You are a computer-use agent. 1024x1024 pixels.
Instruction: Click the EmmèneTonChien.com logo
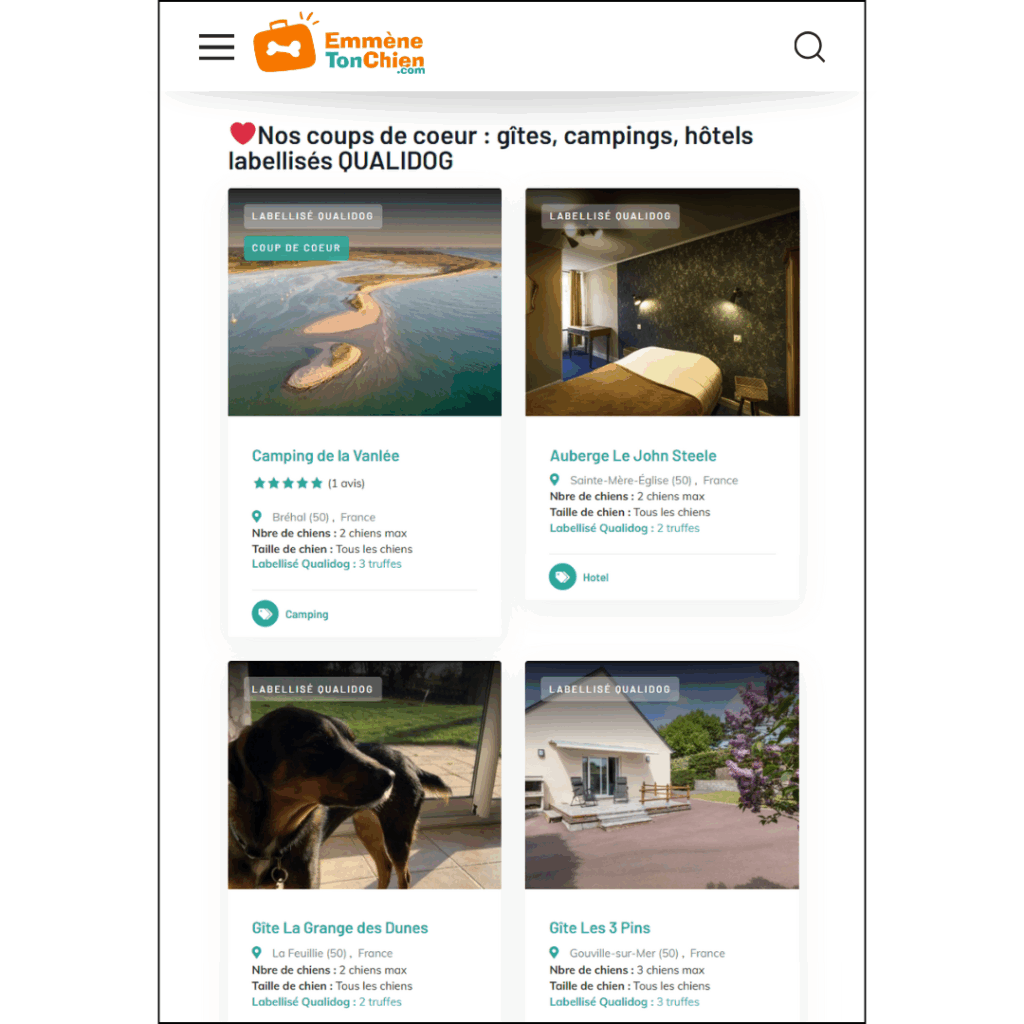pyautogui.click(x=339, y=44)
